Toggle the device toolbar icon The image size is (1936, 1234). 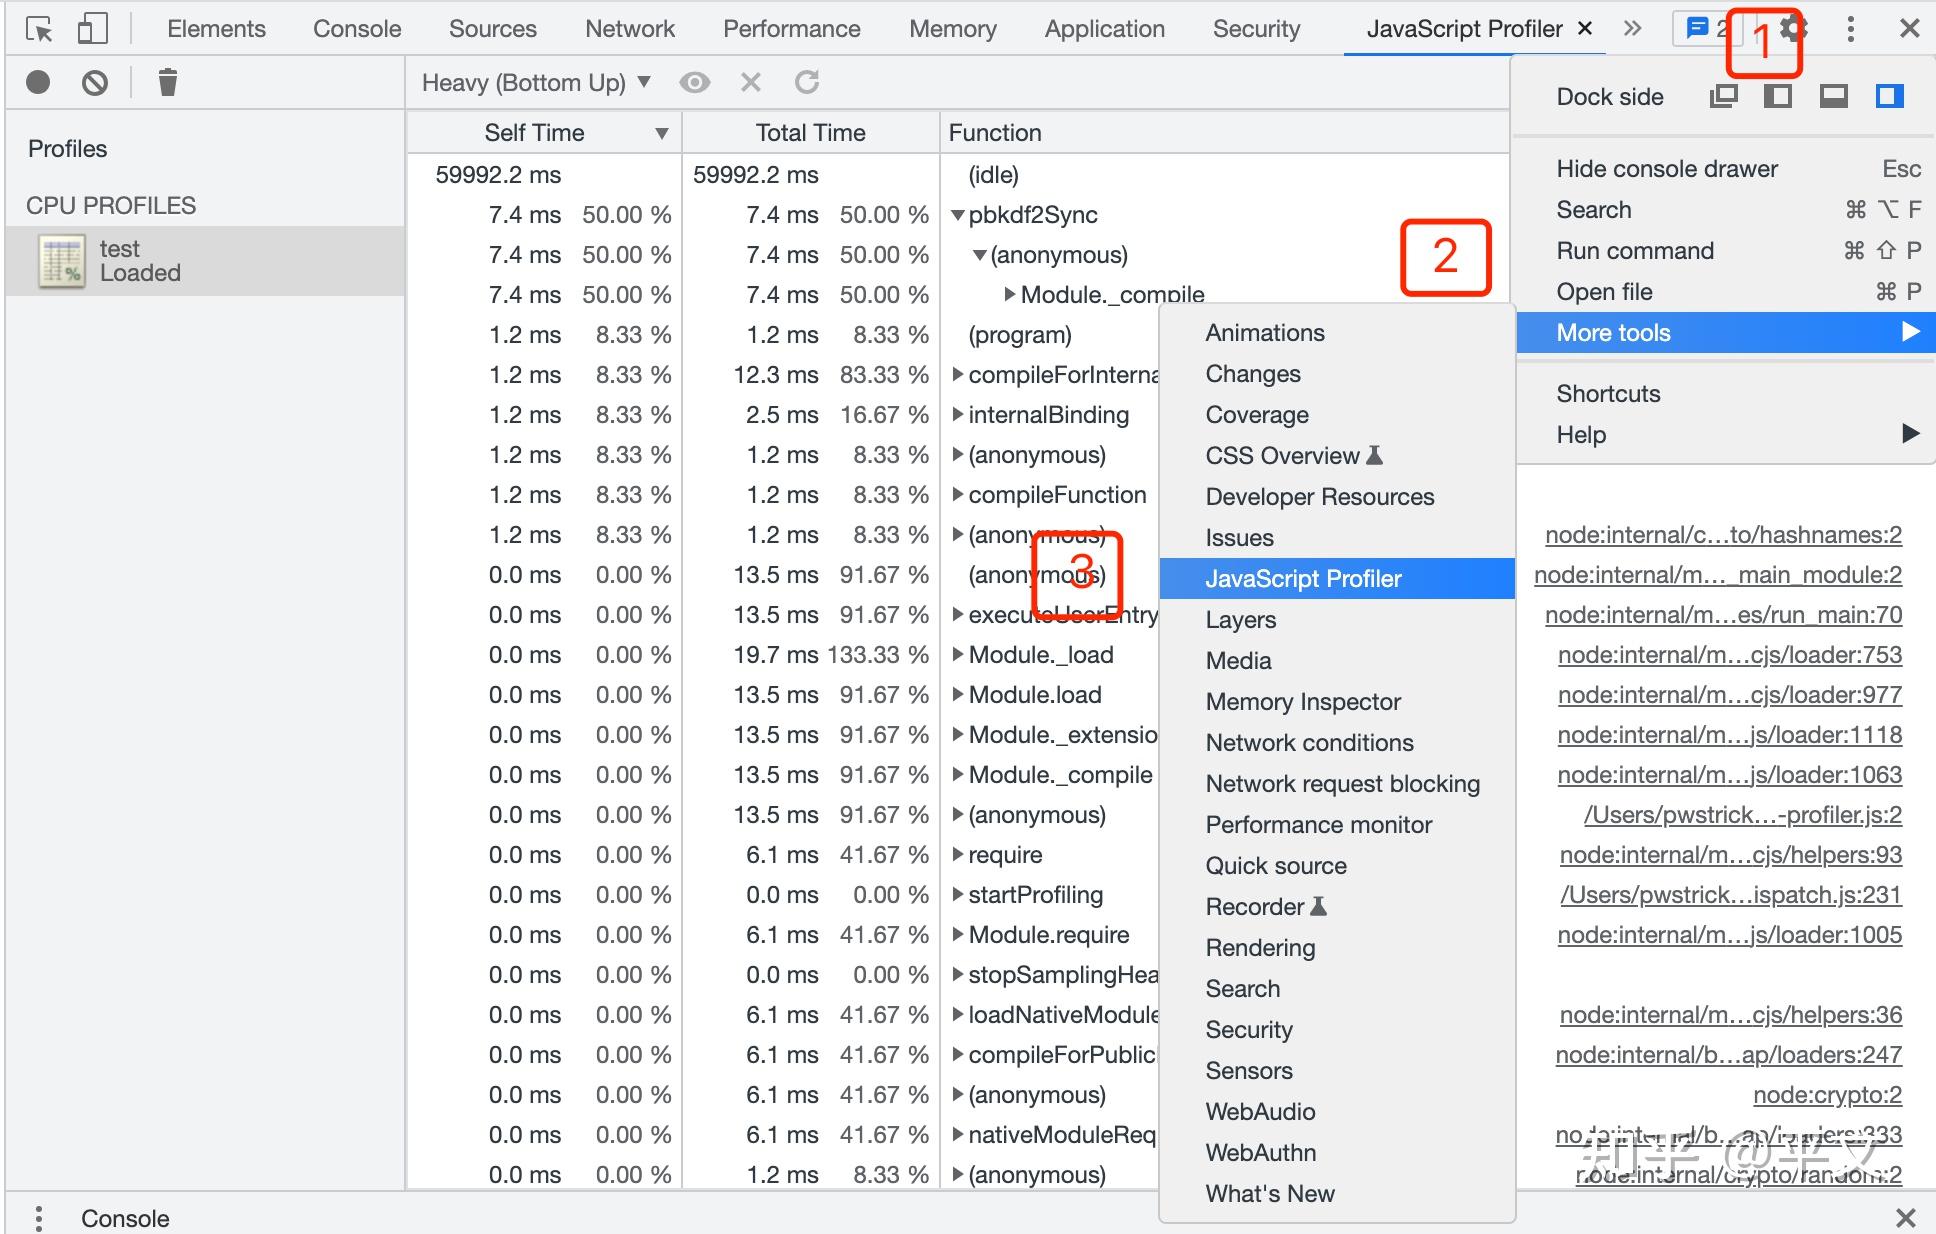tap(92, 29)
